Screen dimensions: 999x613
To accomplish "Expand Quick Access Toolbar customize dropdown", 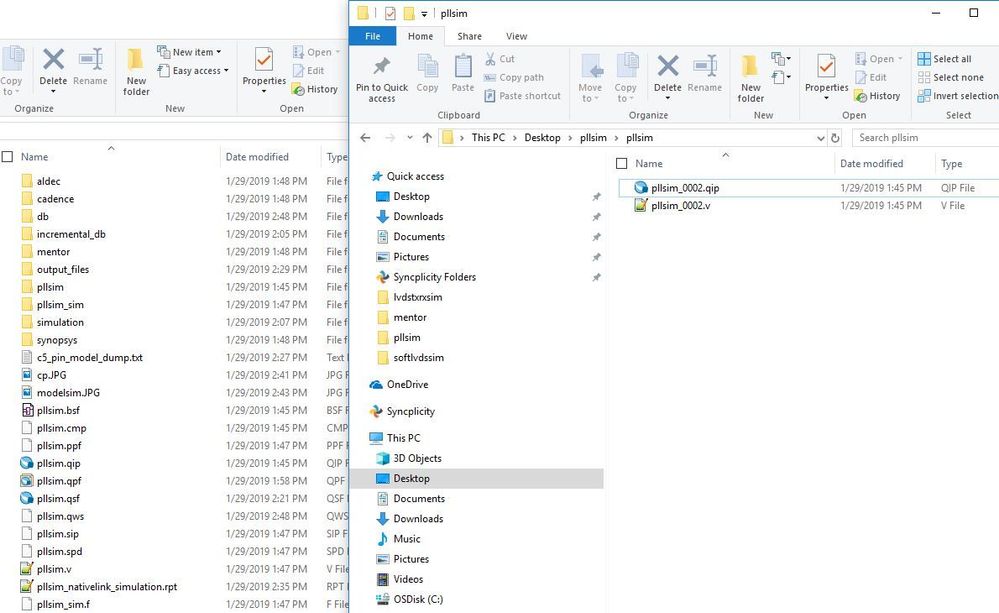I will point(424,14).
